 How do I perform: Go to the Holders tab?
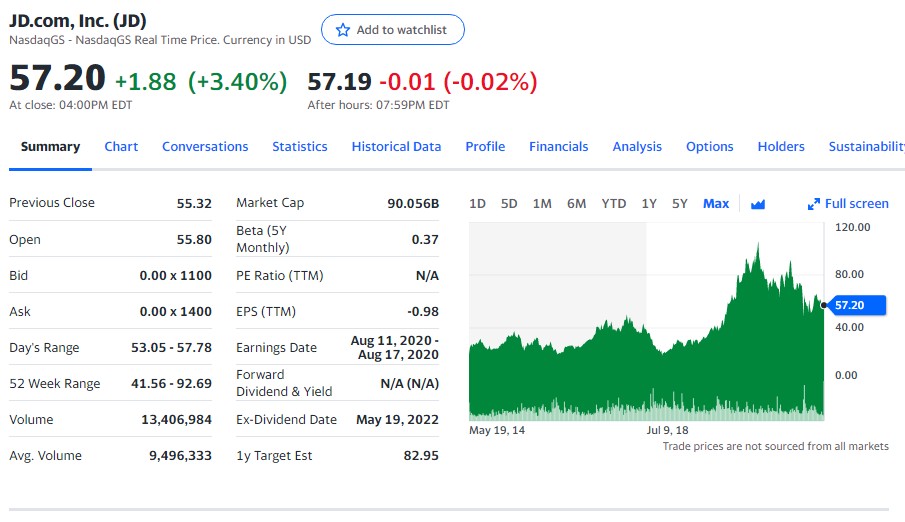781,147
